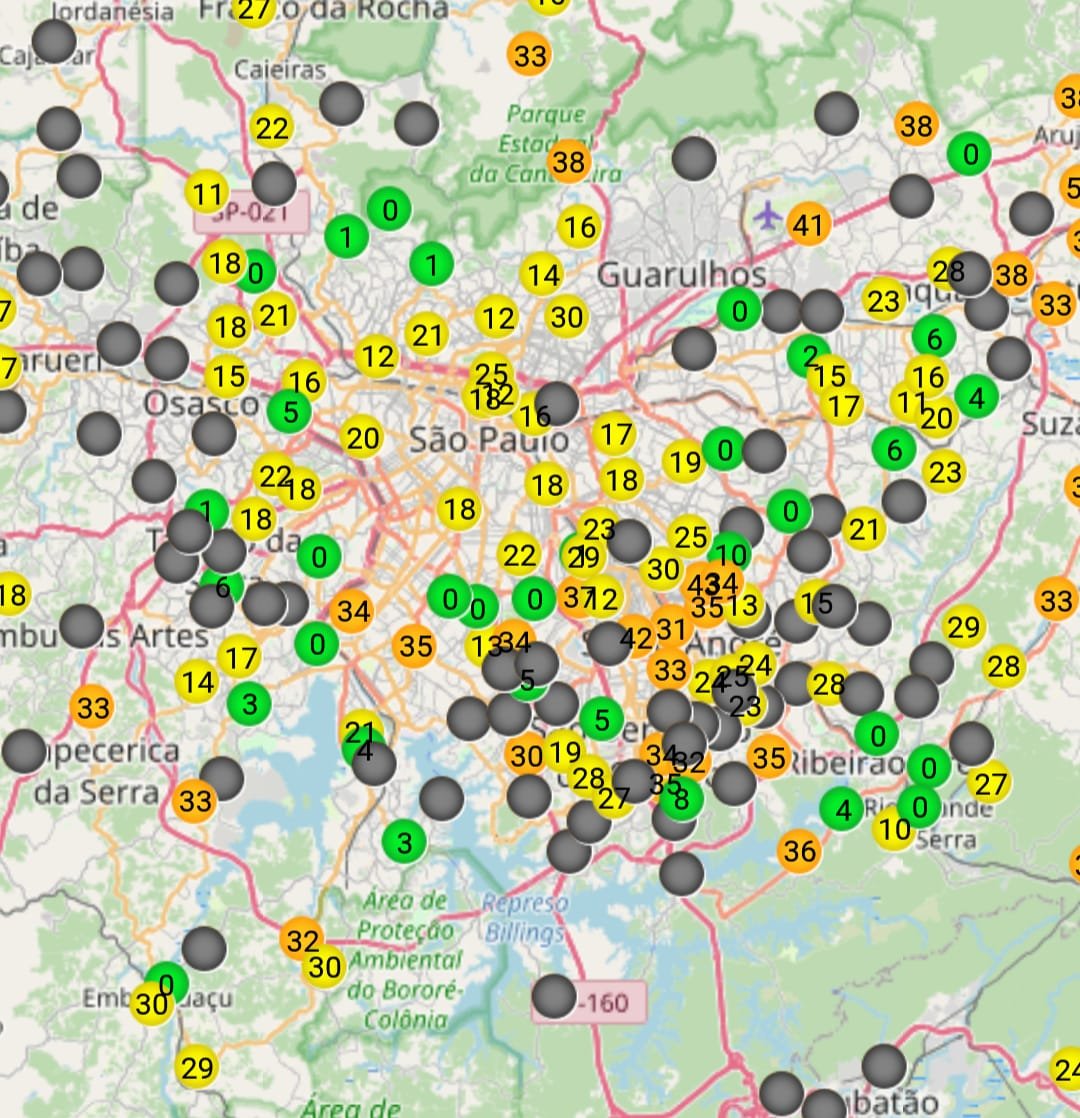Click the green 10 marker

[731, 553]
